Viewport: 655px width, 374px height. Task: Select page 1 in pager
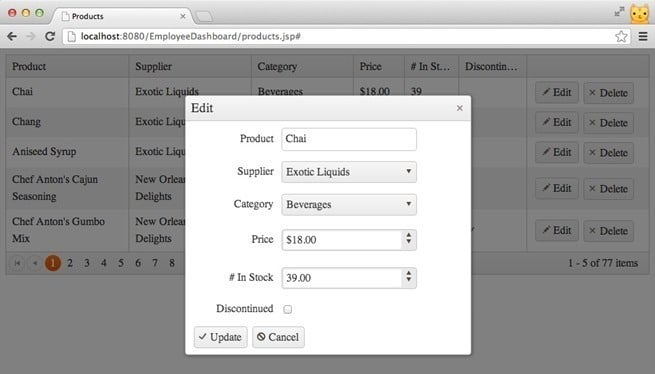pos(53,263)
